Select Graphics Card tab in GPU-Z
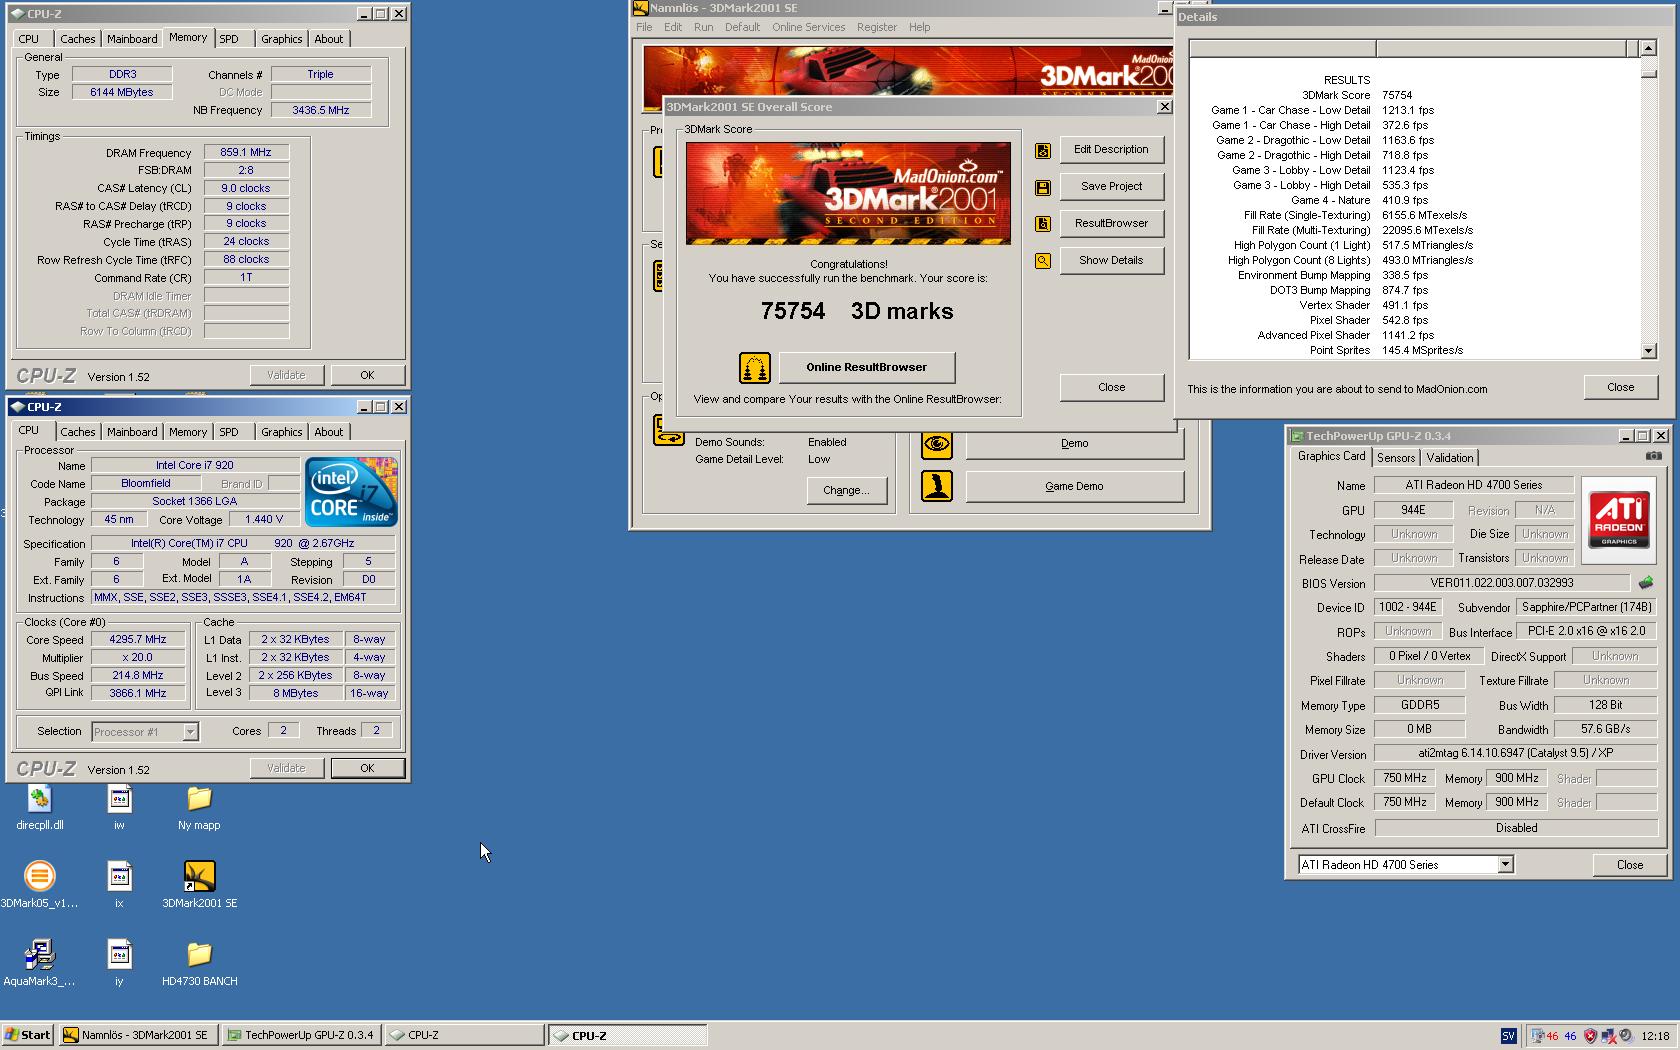Image resolution: width=1680 pixels, height=1050 pixels. tap(1331, 456)
